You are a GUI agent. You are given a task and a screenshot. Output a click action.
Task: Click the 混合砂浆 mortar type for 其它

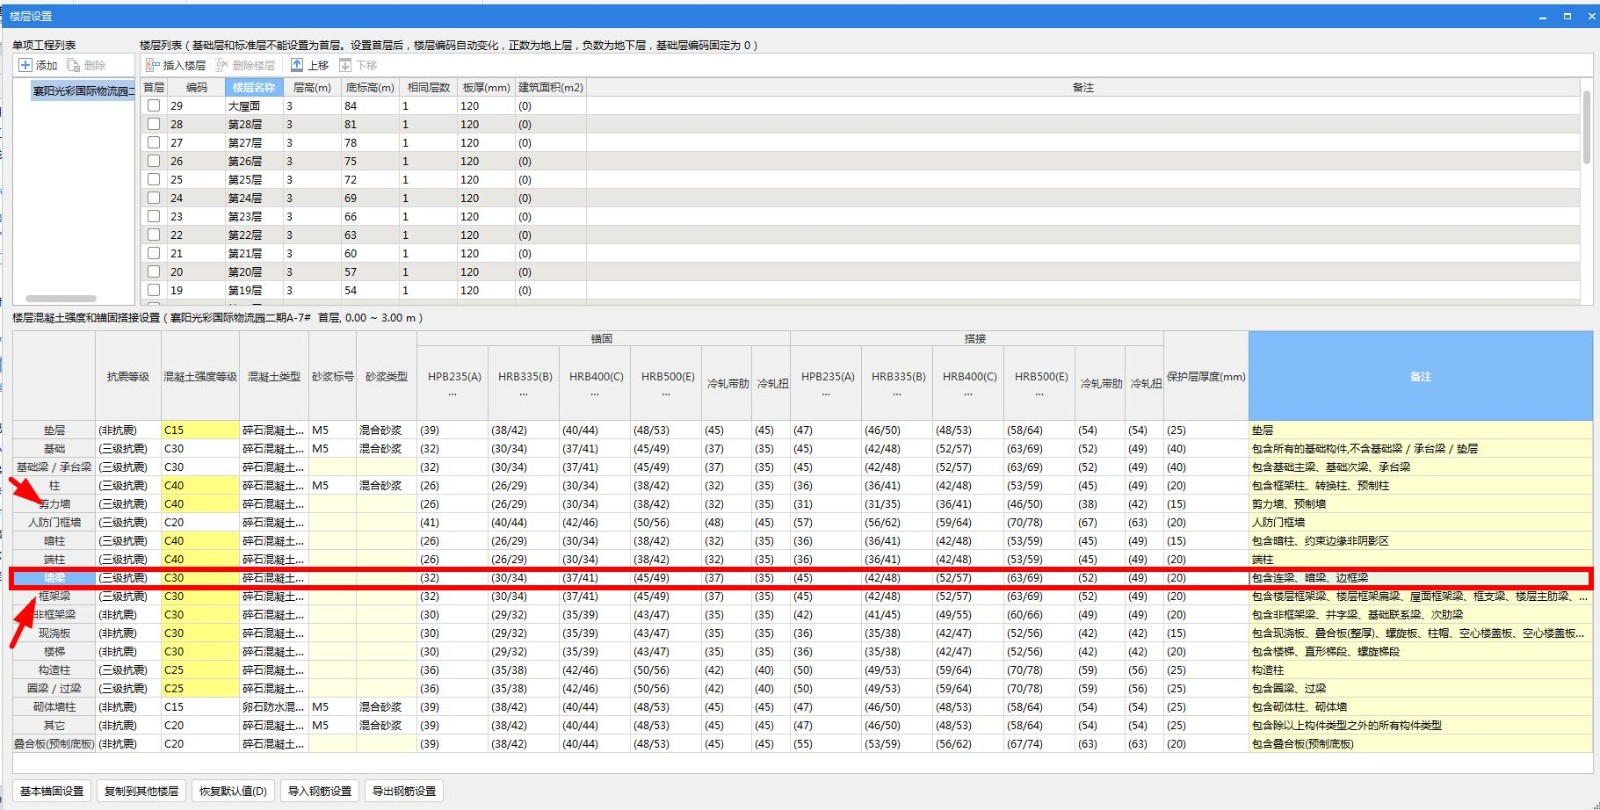pos(386,726)
